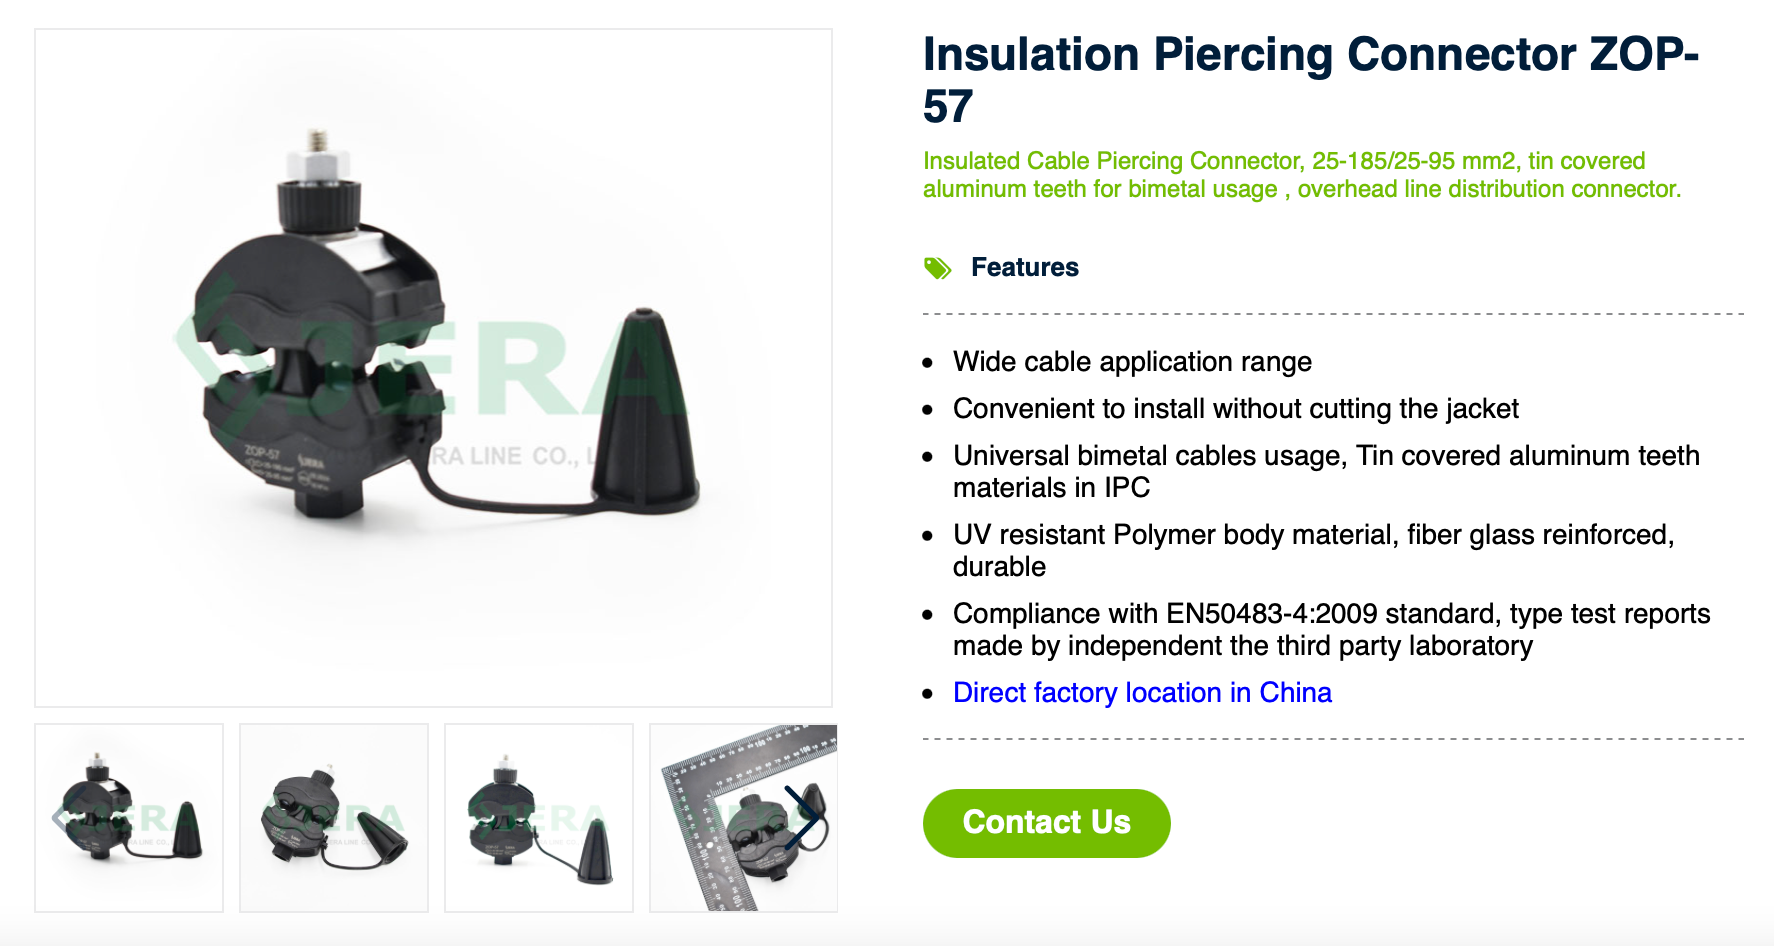Advance thumbnails with the right chevron arrow
This screenshot has height=946, width=1774.
803,818
